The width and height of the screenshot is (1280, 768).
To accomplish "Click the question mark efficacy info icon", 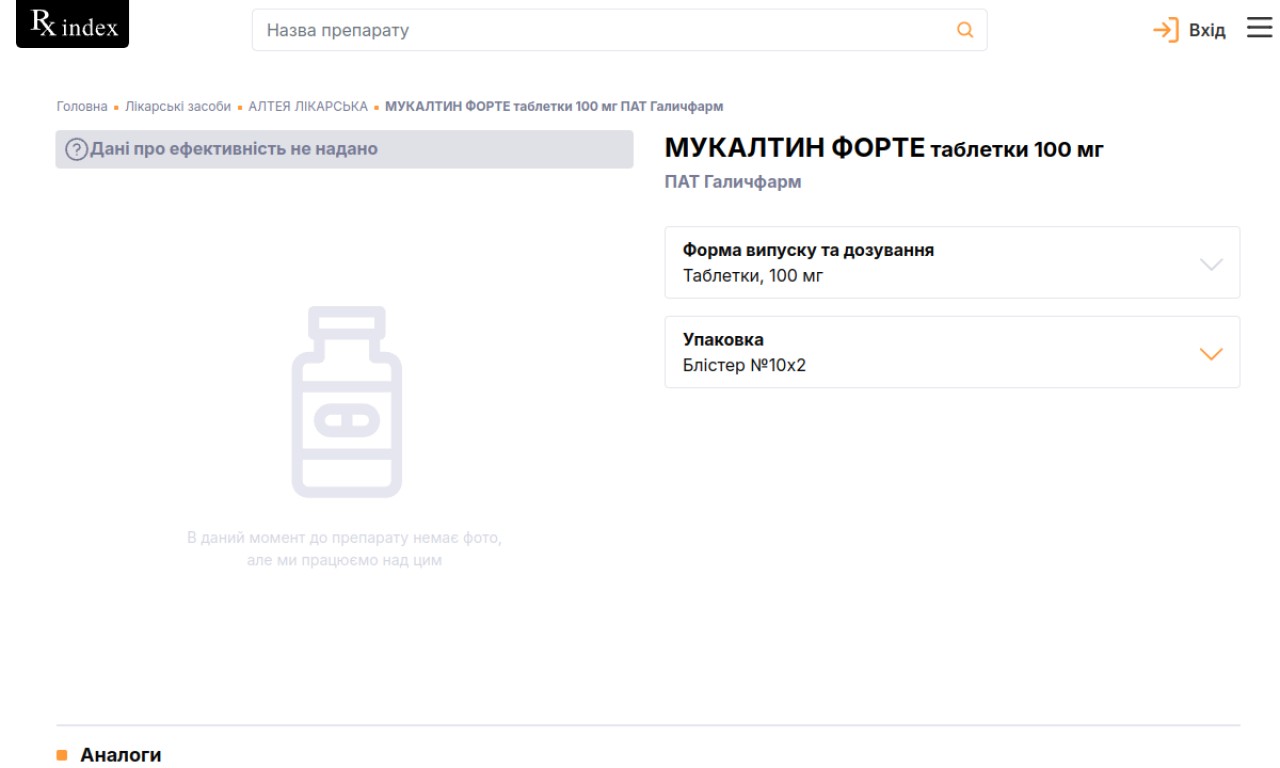I will pyautogui.click(x=76, y=150).
